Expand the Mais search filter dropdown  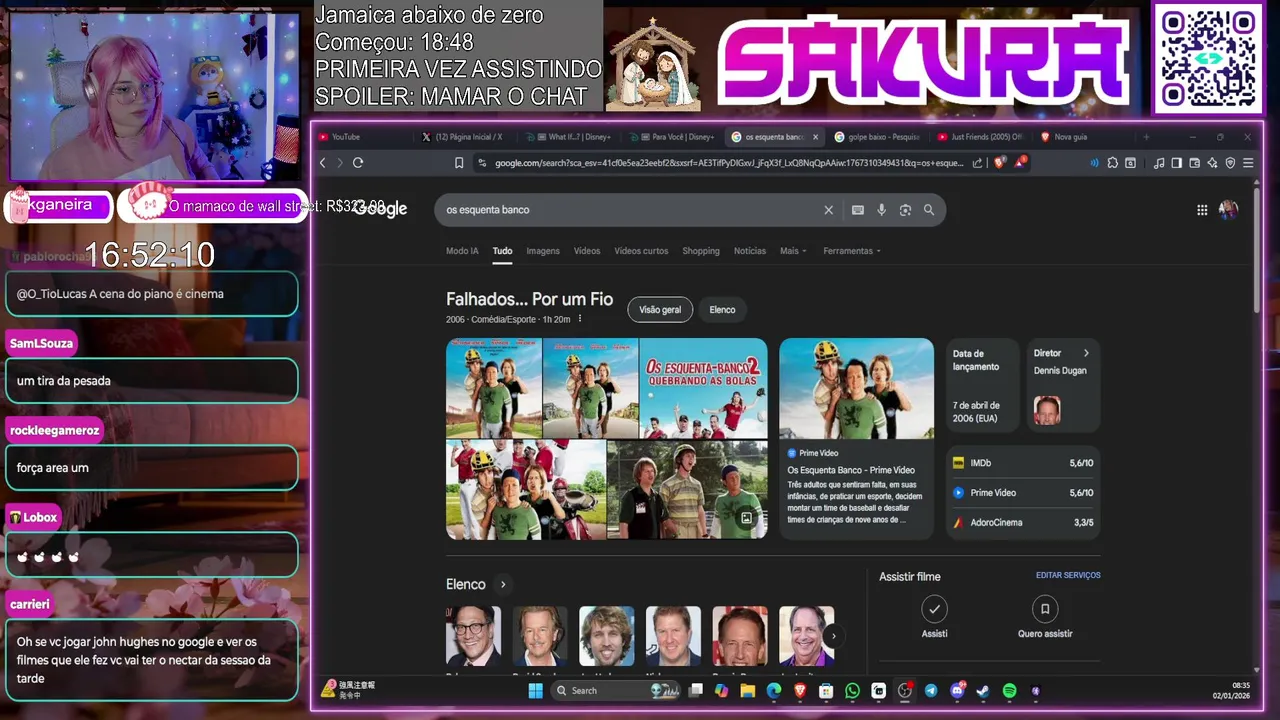click(x=793, y=251)
